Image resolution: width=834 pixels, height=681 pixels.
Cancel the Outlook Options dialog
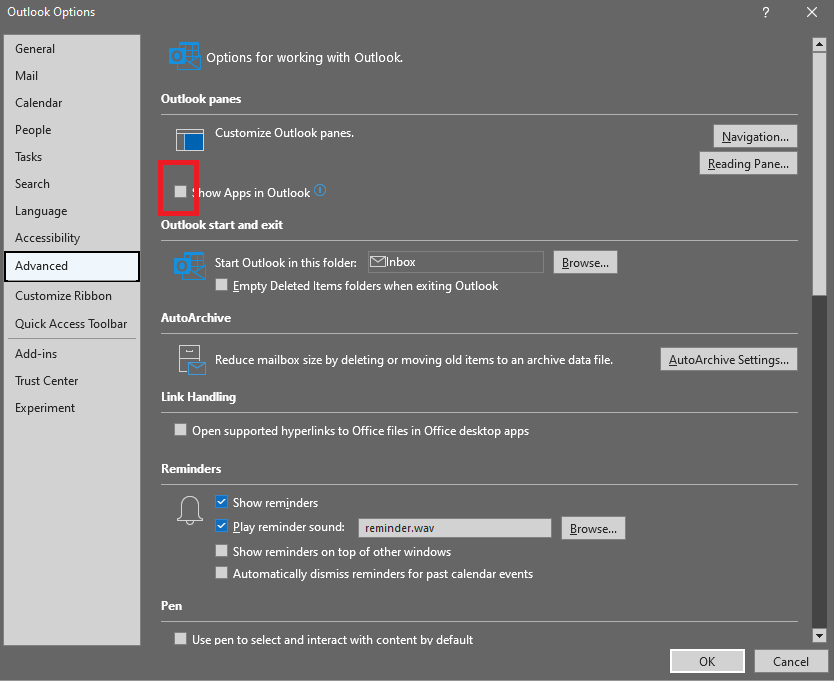click(x=790, y=661)
